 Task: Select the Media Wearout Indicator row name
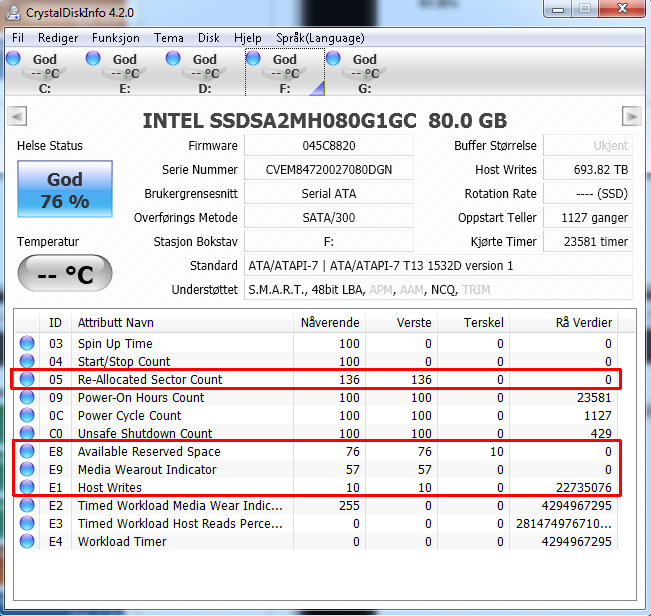(147, 469)
